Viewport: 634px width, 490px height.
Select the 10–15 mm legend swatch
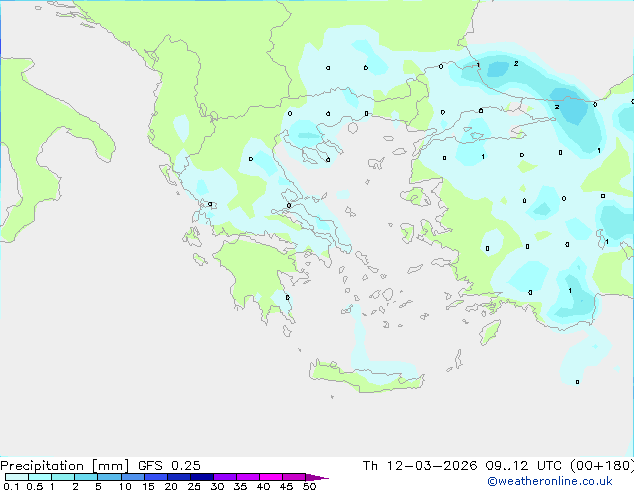coord(133,477)
